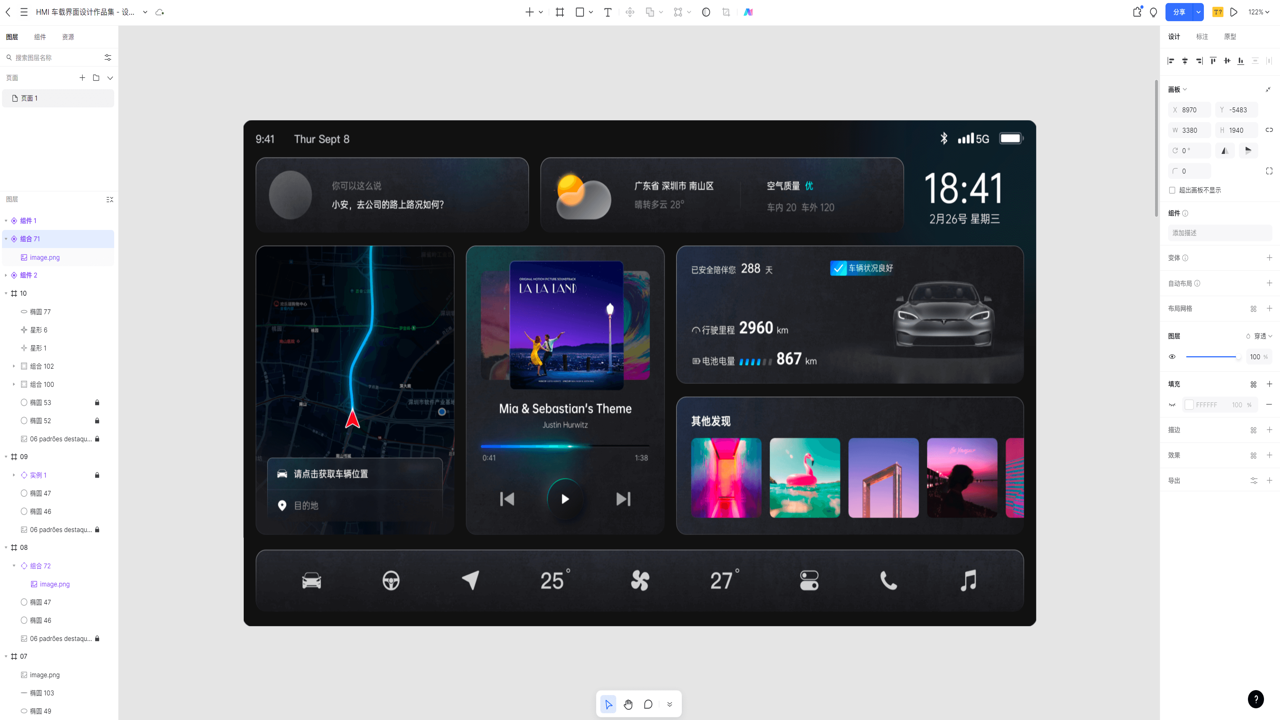The image size is (1280, 720).
Task: Remove the fill with minus button
Action: point(1269,405)
